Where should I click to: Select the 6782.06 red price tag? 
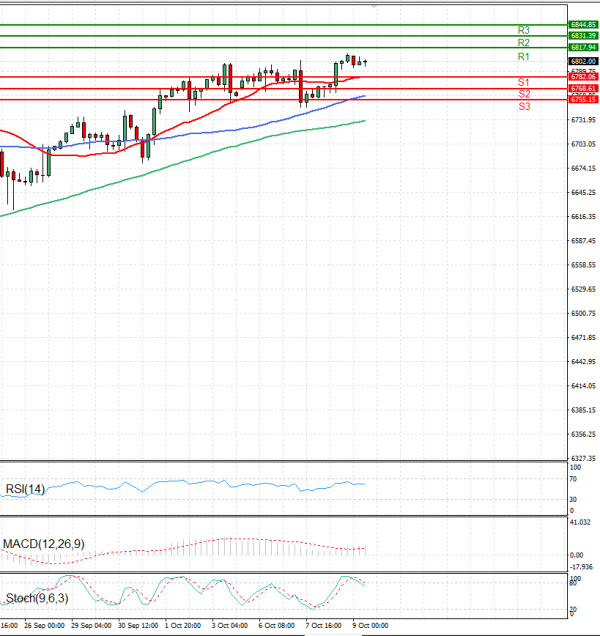click(583, 77)
